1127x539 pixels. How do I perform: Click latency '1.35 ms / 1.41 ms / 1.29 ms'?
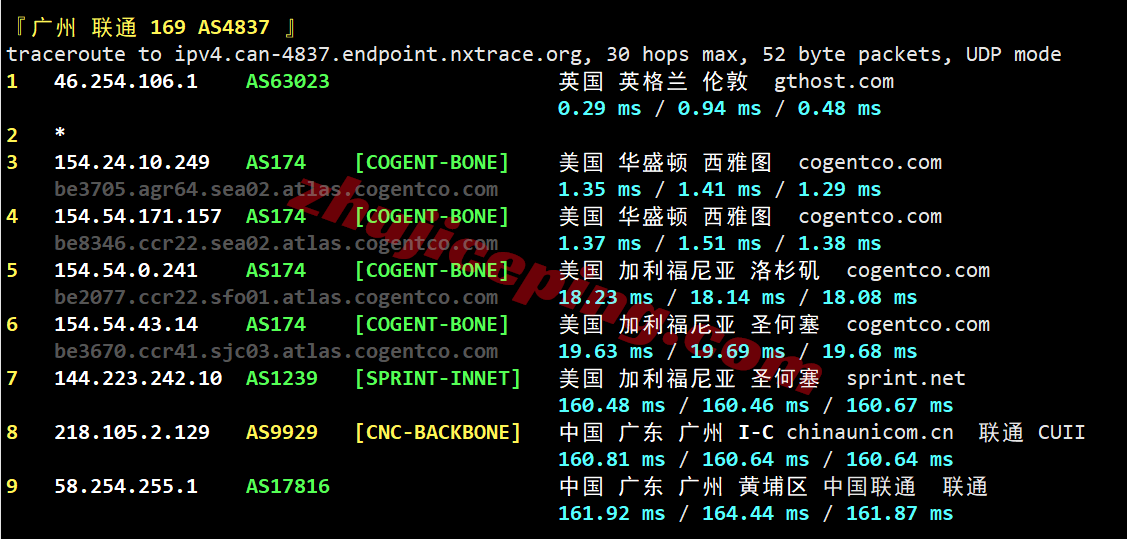point(719,190)
